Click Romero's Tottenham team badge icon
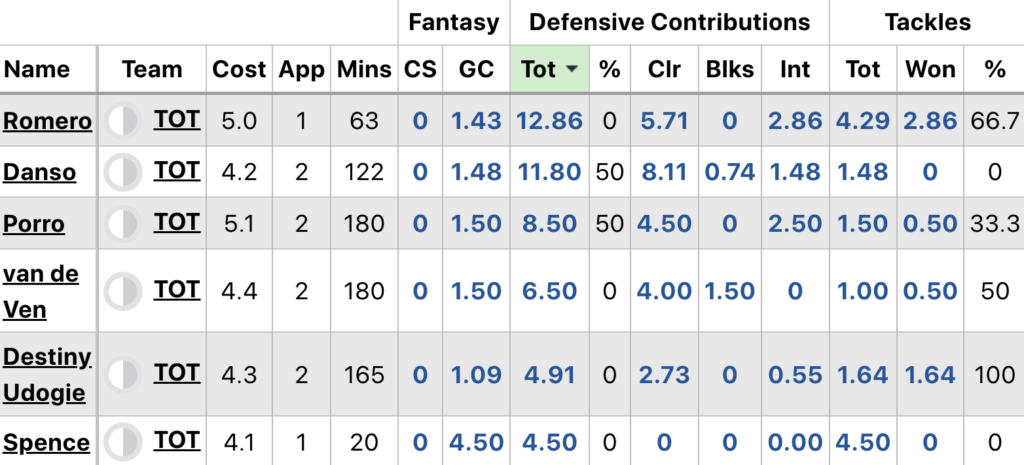The image size is (1024, 465). click(123, 121)
